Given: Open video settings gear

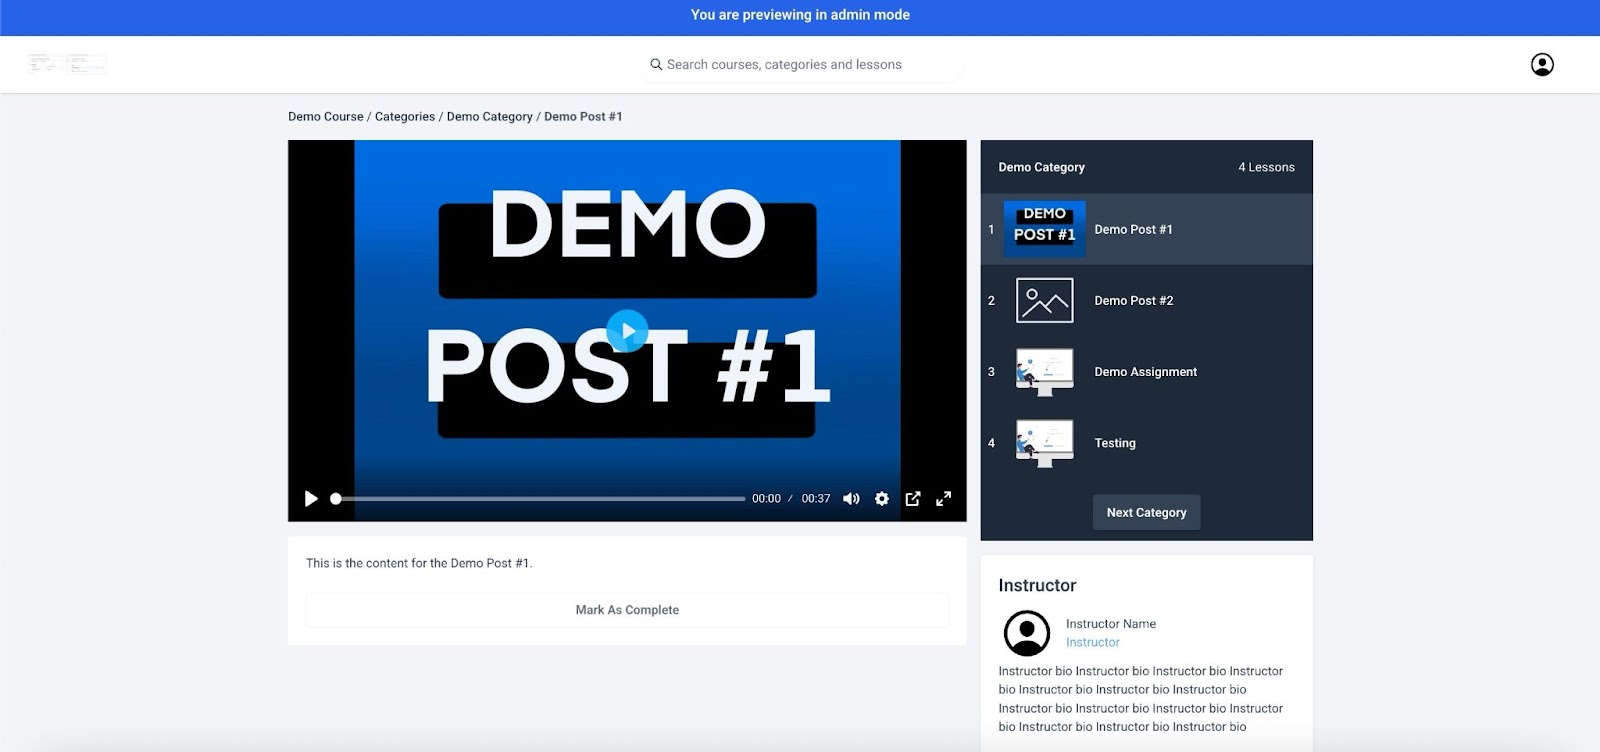Looking at the screenshot, I should (x=881, y=499).
